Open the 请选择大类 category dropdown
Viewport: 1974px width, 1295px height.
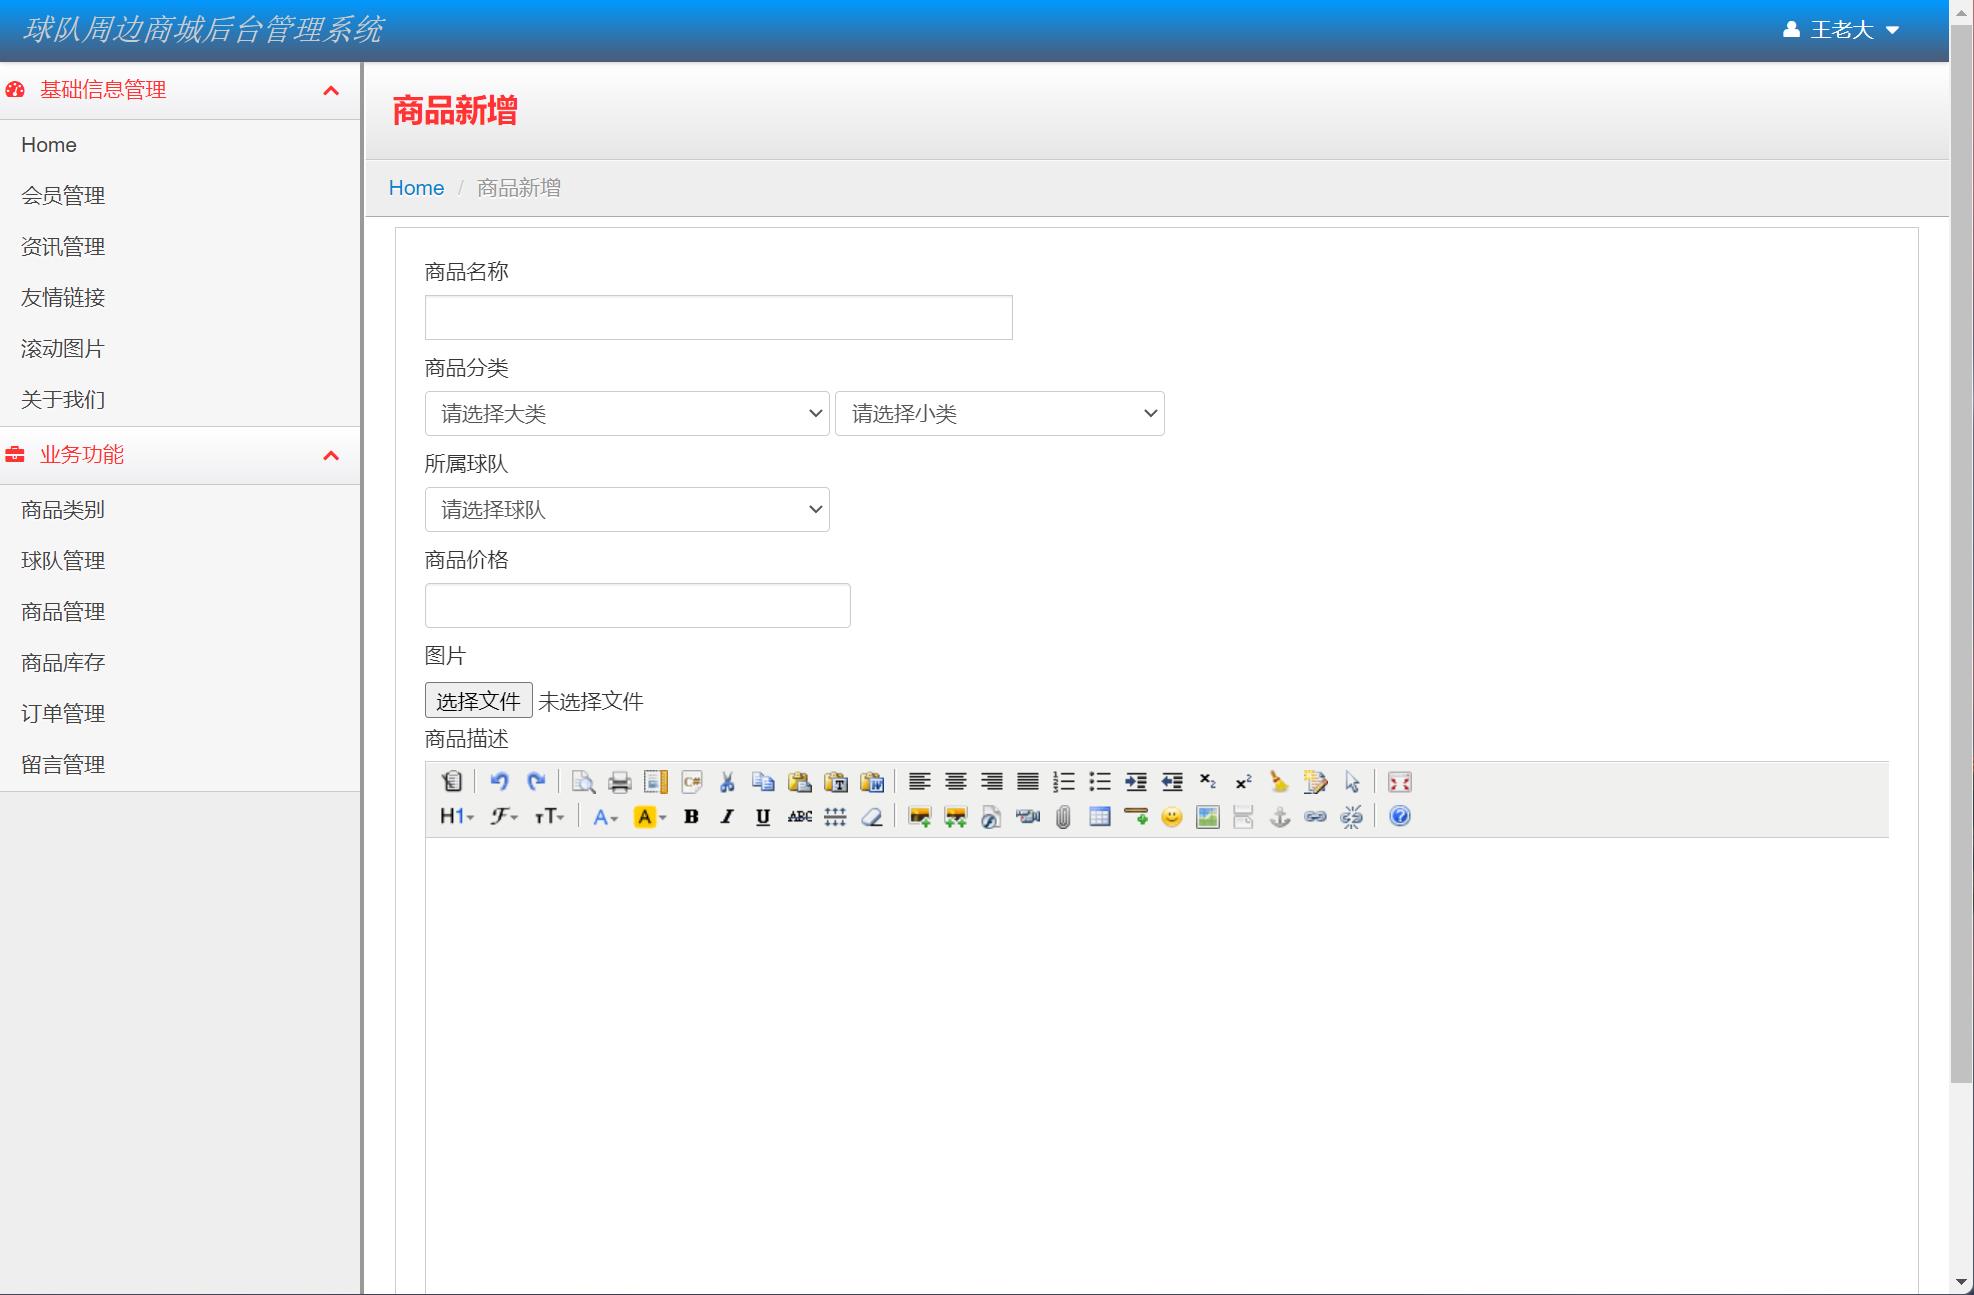627,413
